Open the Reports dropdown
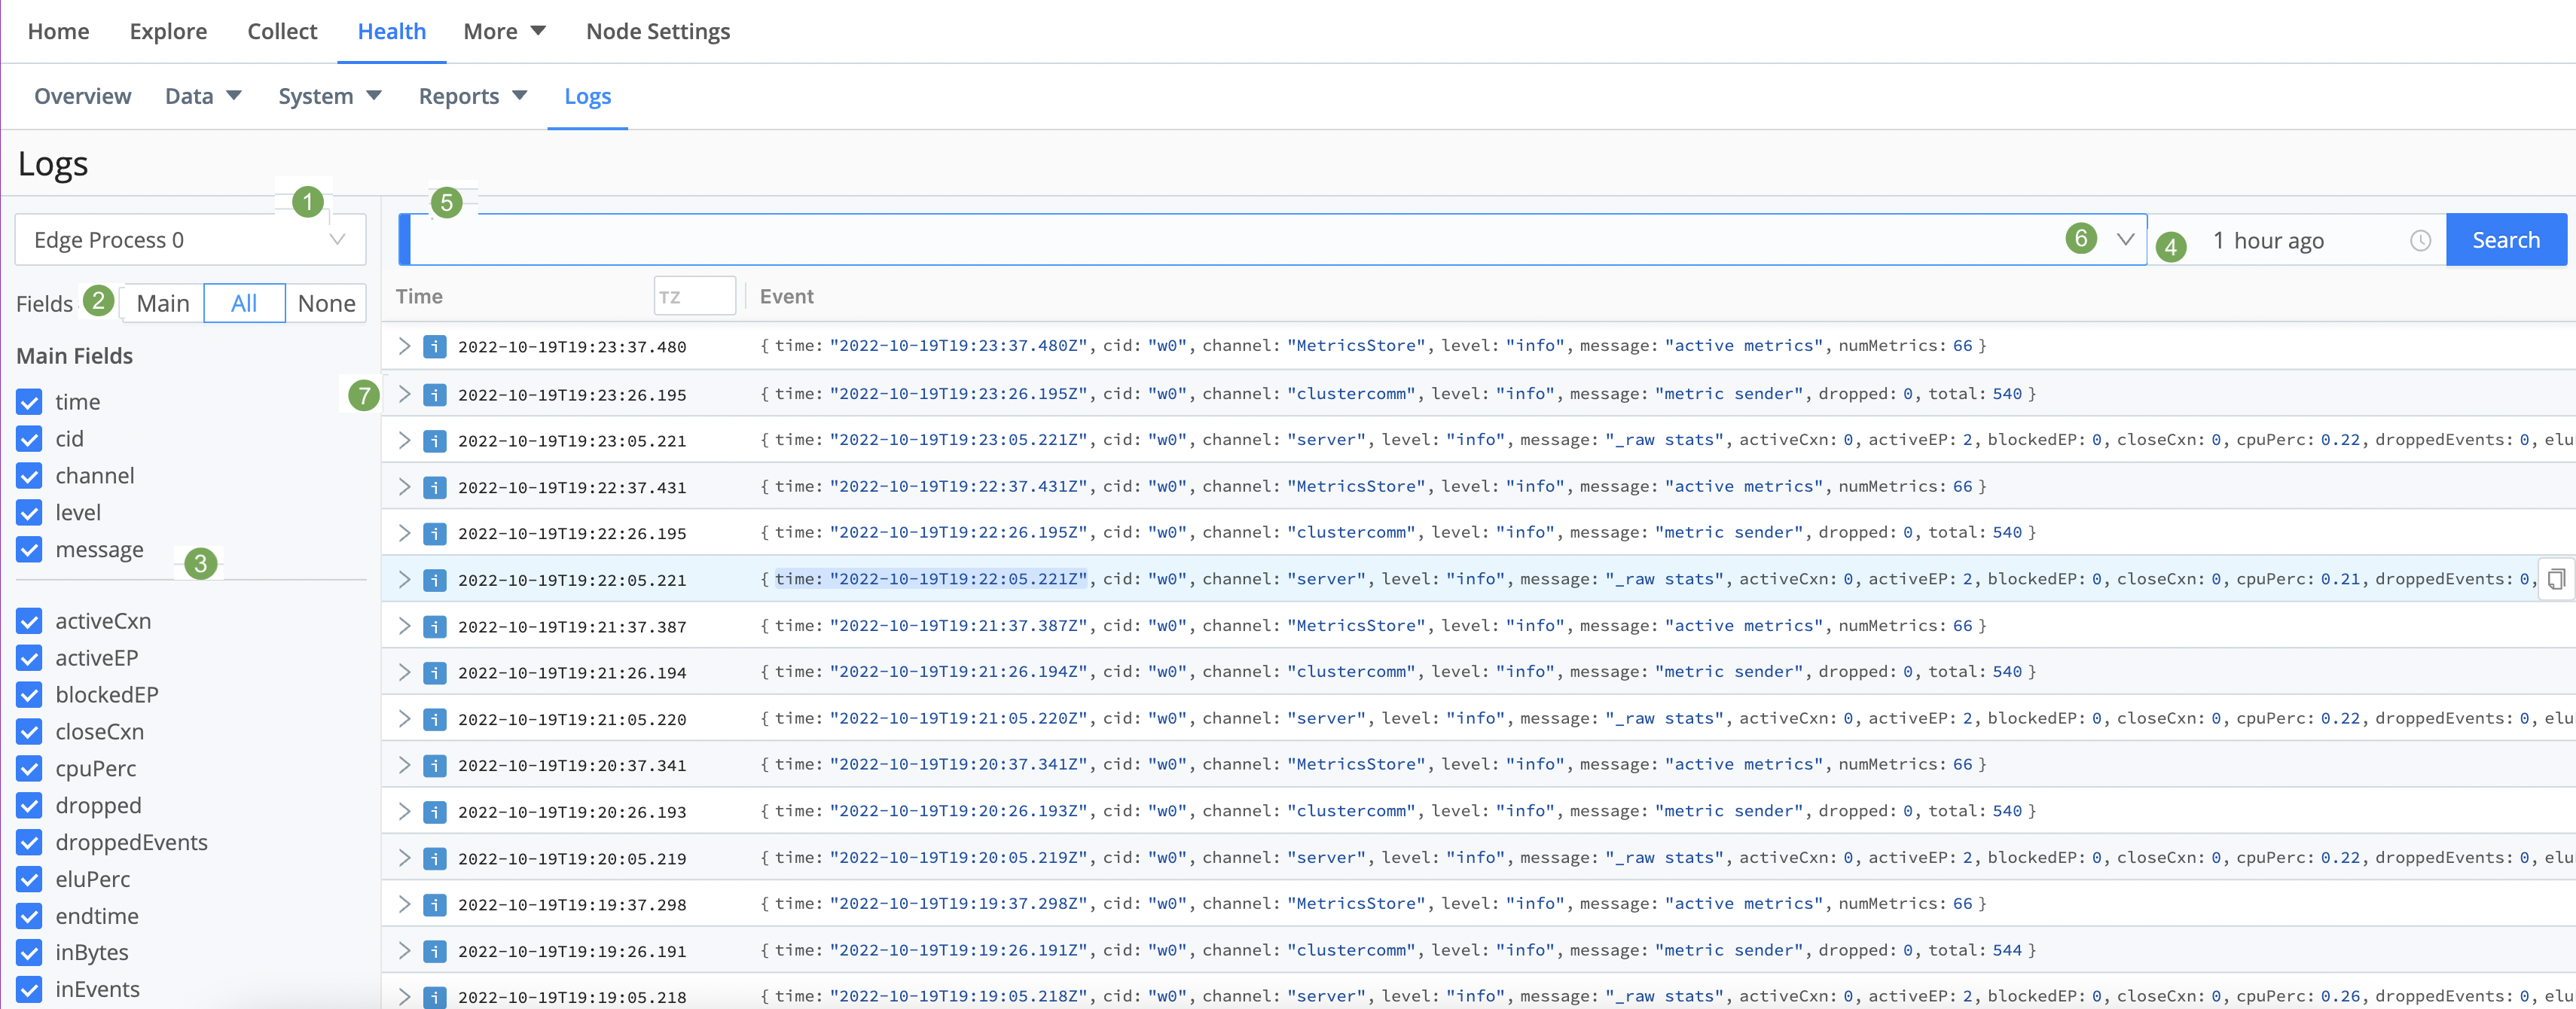This screenshot has height=1009, width=2576. click(x=472, y=96)
